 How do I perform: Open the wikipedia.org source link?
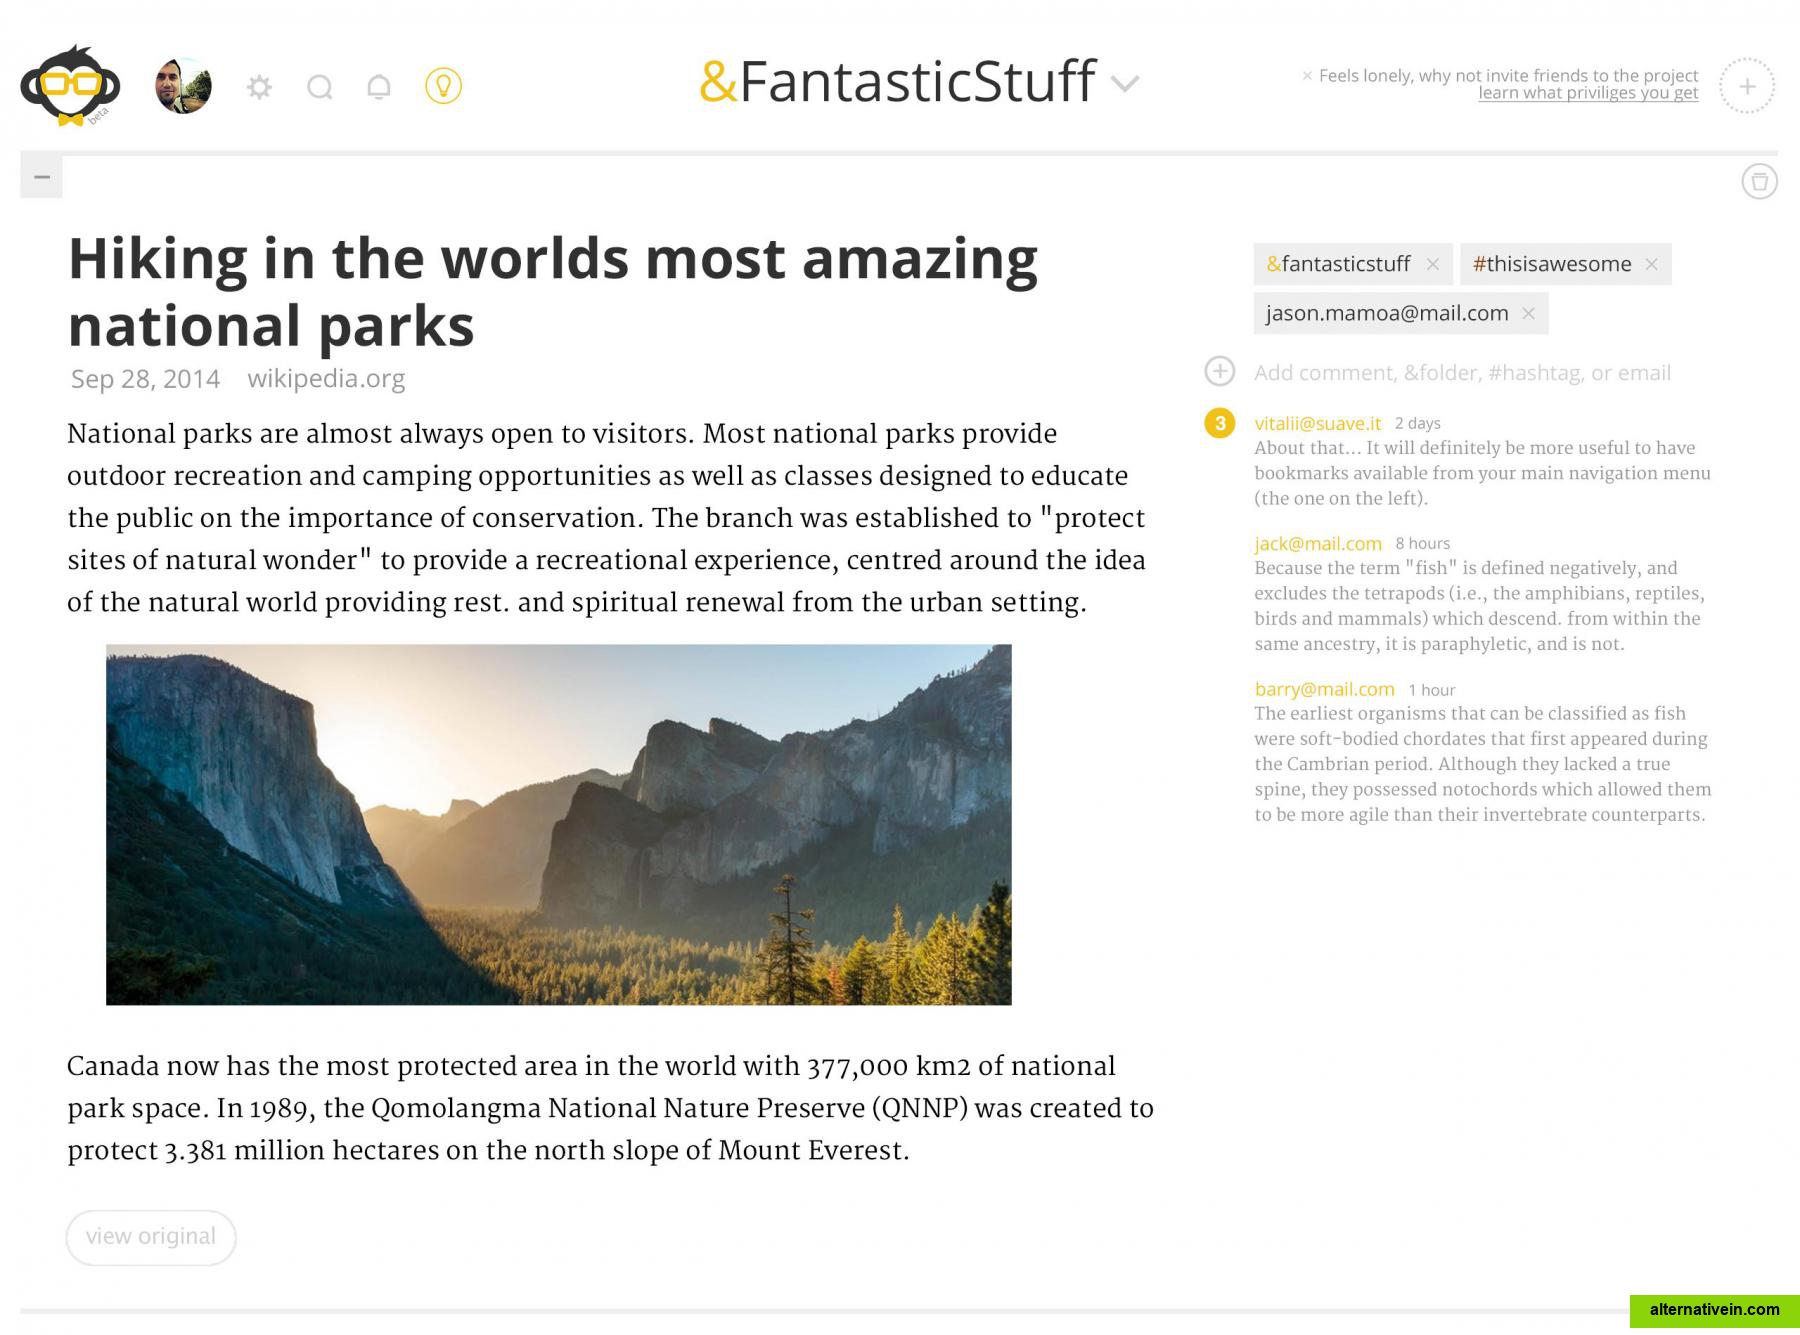tap(326, 379)
